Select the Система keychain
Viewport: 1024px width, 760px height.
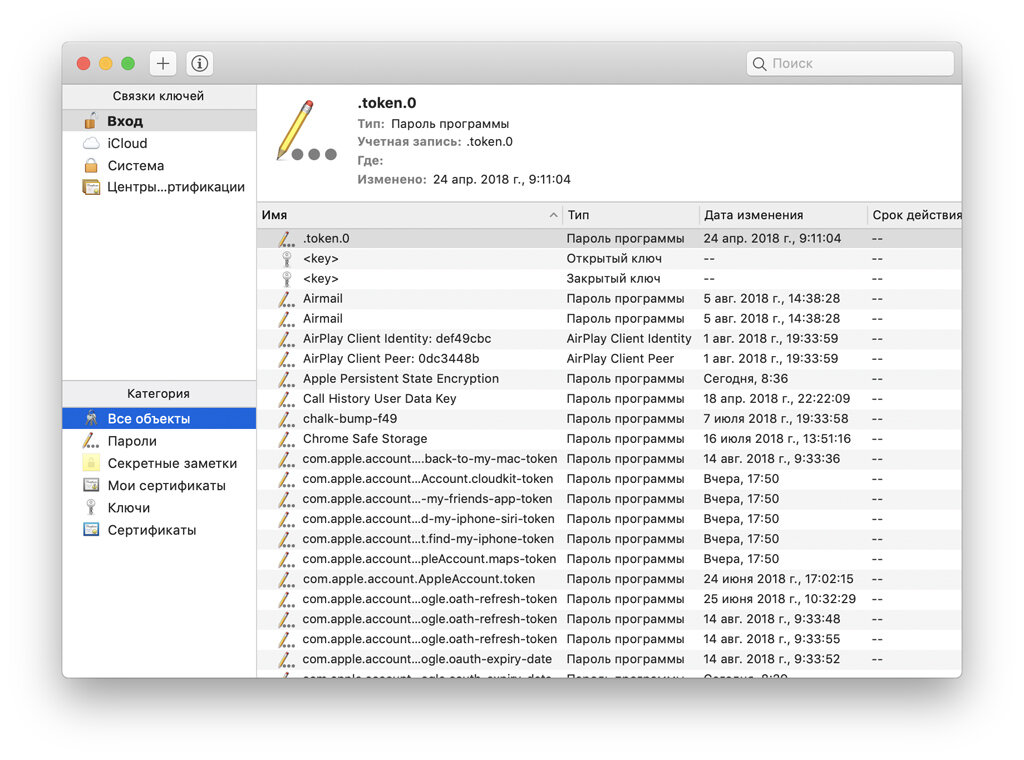point(159,165)
